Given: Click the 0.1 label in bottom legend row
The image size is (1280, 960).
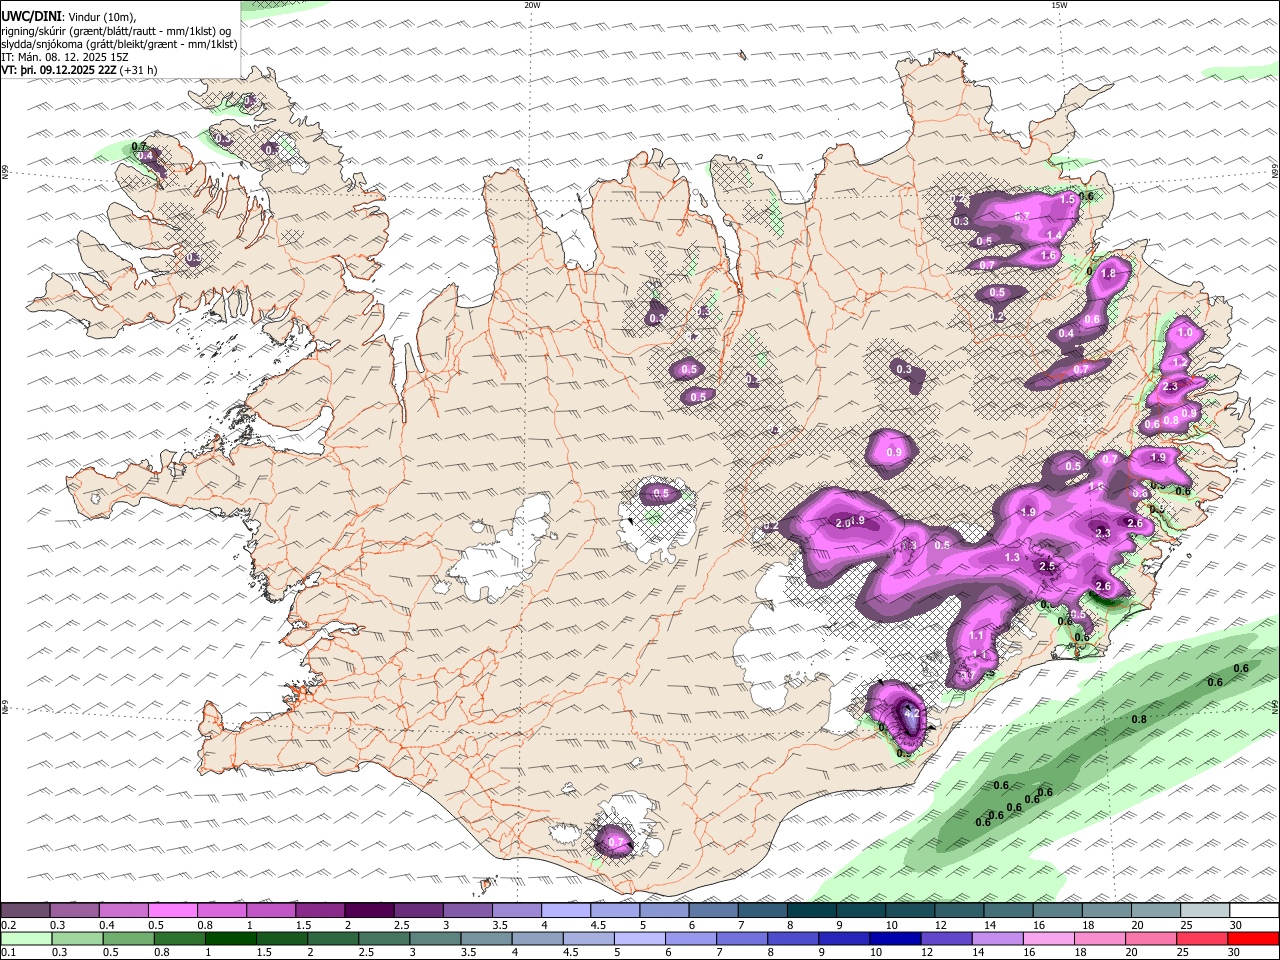Looking at the screenshot, I should click(x=9, y=953).
